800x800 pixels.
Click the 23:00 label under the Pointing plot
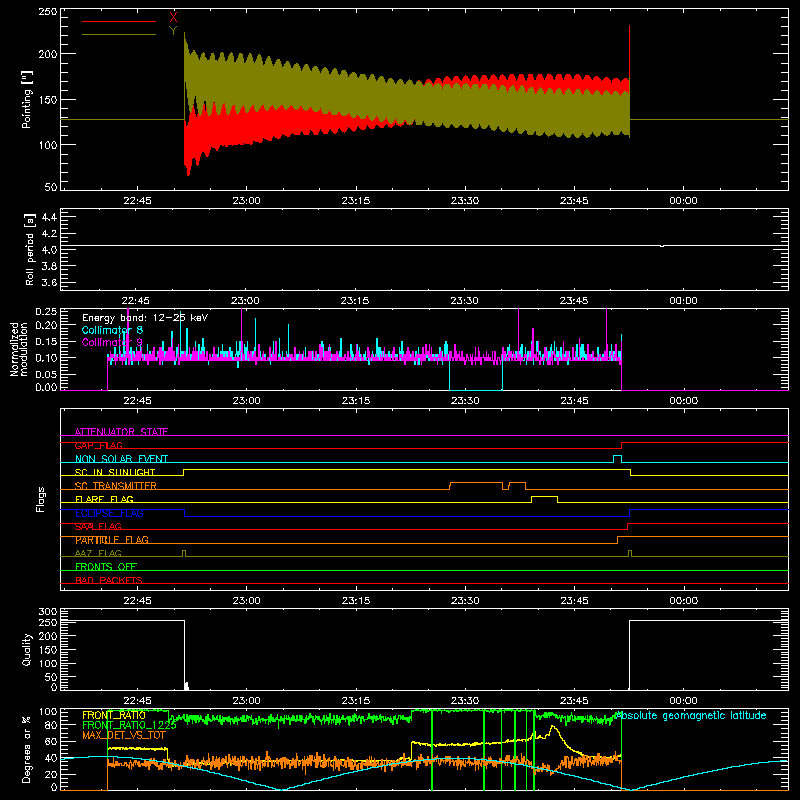(x=246, y=201)
